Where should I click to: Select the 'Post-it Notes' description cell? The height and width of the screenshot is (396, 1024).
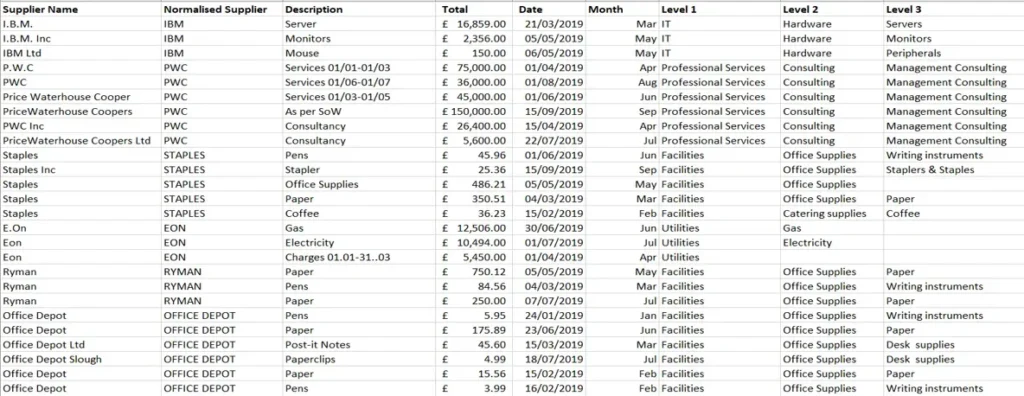point(360,345)
